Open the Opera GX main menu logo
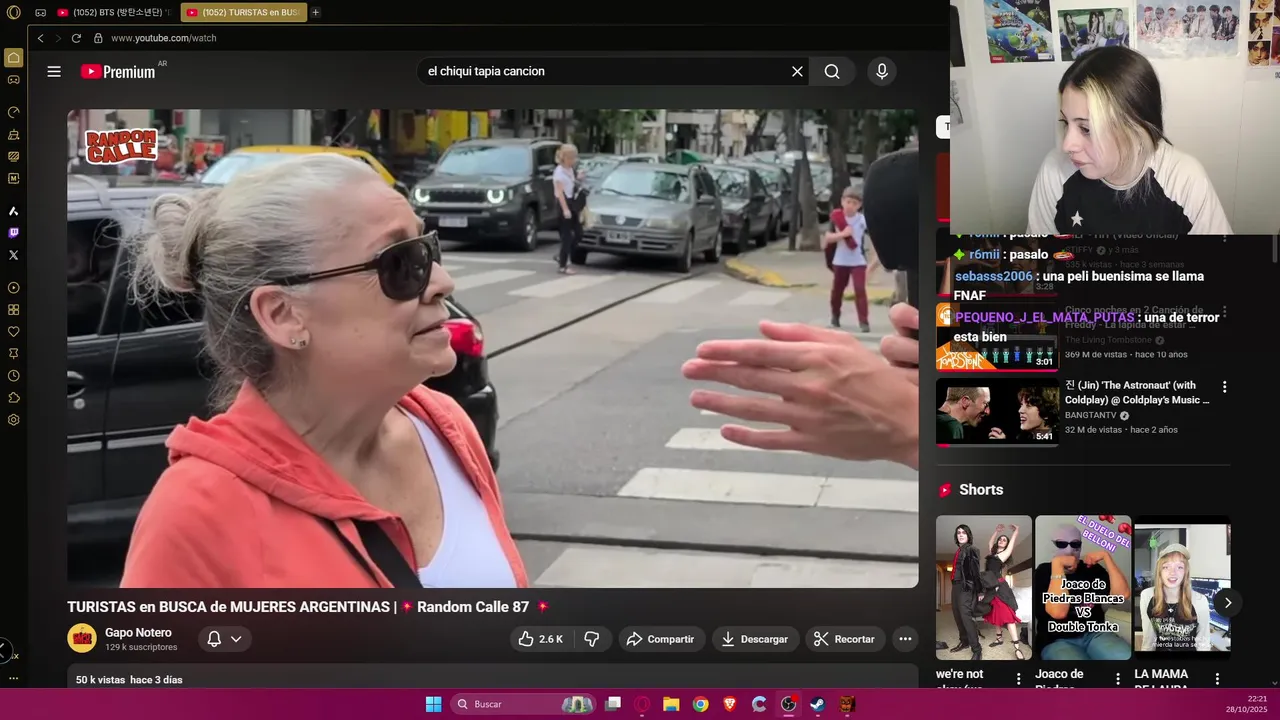This screenshot has height=720, width=1280. (13, 12)
